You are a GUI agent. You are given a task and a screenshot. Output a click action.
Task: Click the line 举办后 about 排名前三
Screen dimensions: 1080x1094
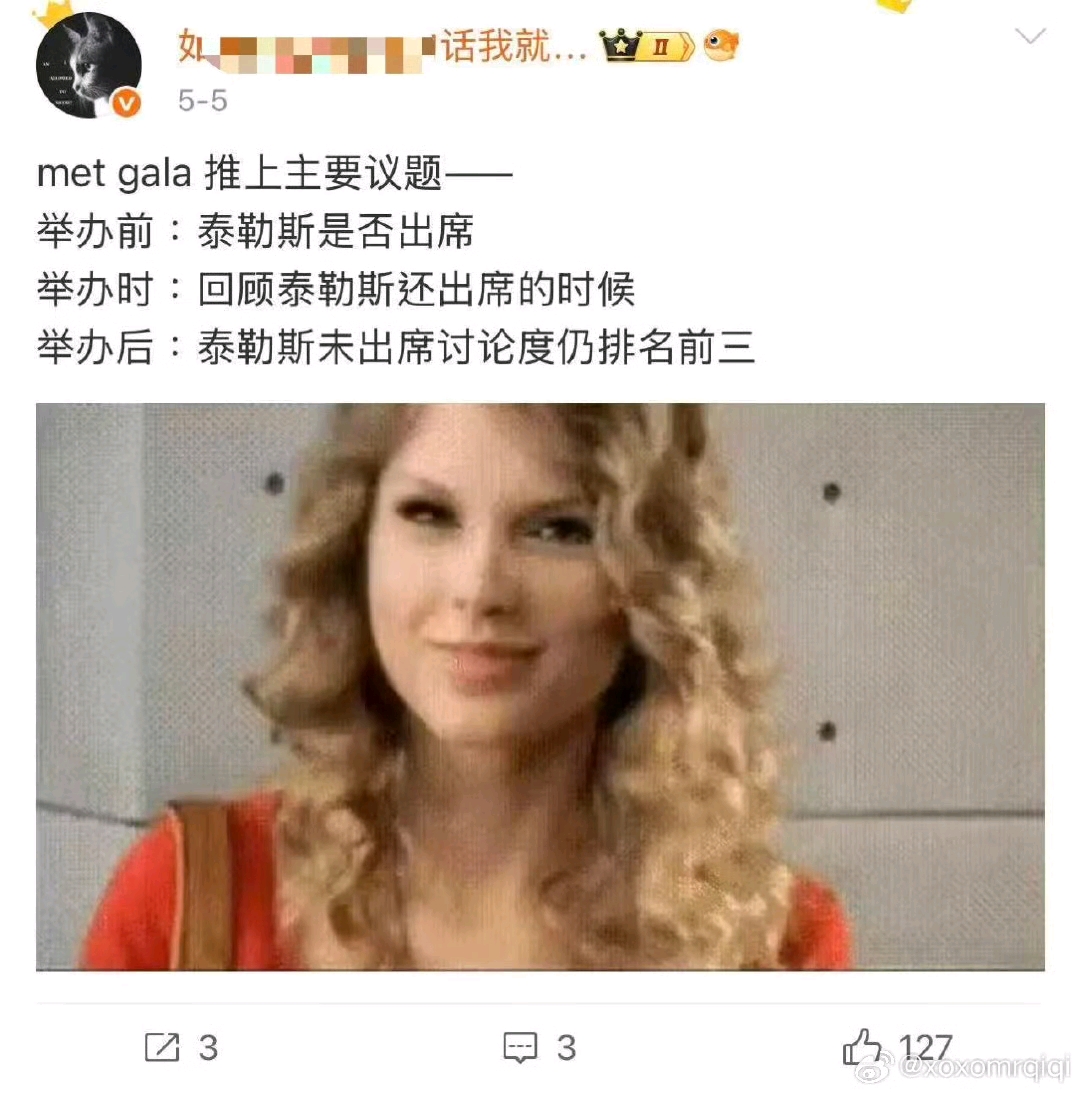click(396, 347)
